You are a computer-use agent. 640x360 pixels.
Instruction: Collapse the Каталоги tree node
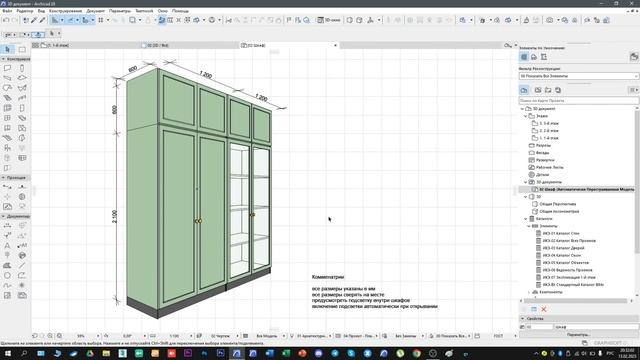tap(526, 219)
